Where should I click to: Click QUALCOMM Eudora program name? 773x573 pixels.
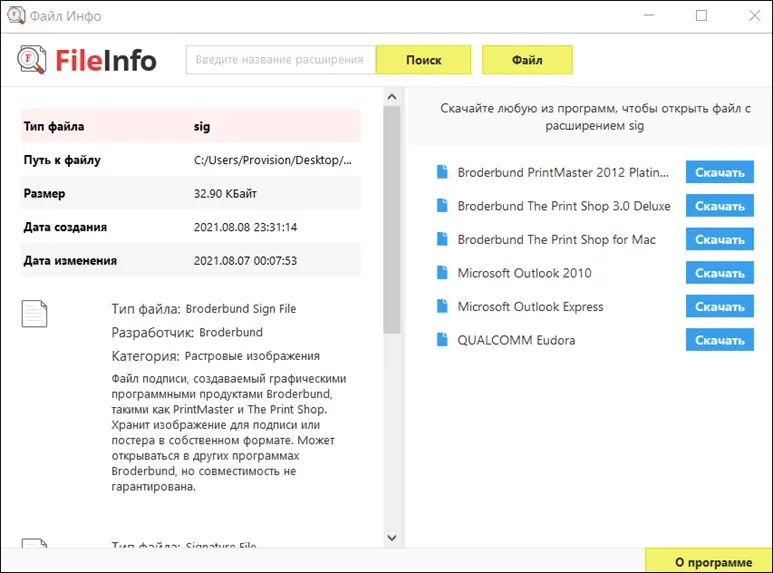tap(516, 340)
